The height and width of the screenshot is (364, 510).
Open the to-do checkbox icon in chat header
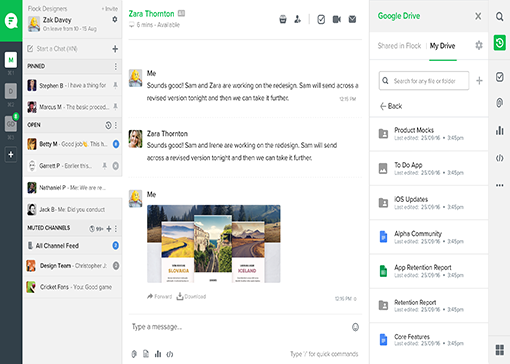coord(321,19)
